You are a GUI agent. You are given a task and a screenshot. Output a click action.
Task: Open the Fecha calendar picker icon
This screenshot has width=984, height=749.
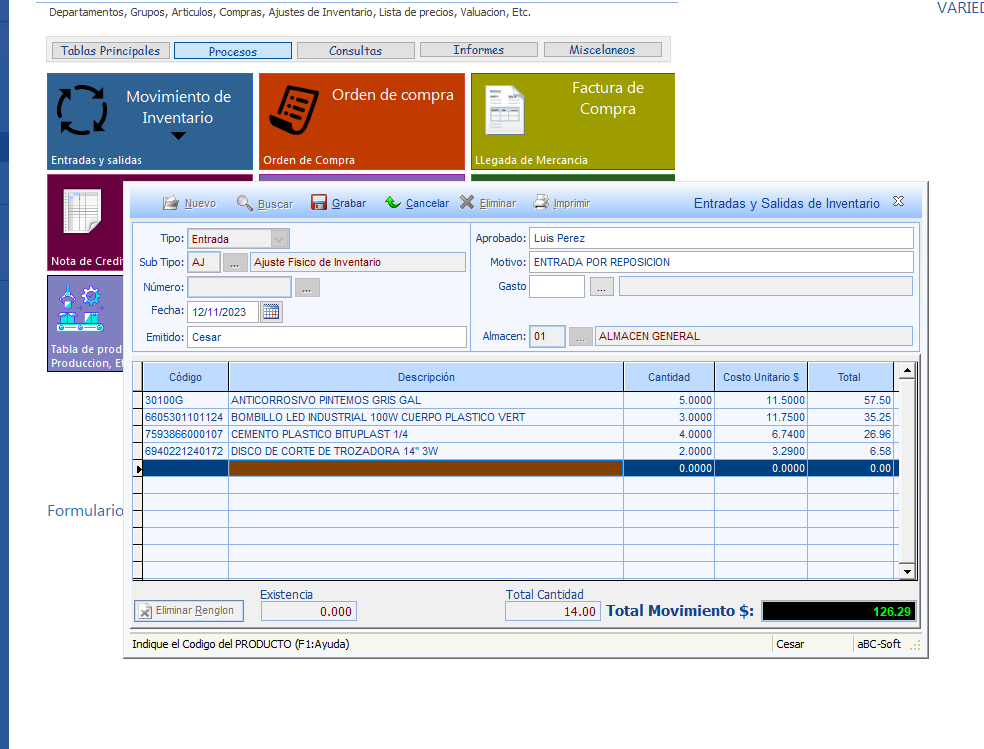tap(271, 311)
